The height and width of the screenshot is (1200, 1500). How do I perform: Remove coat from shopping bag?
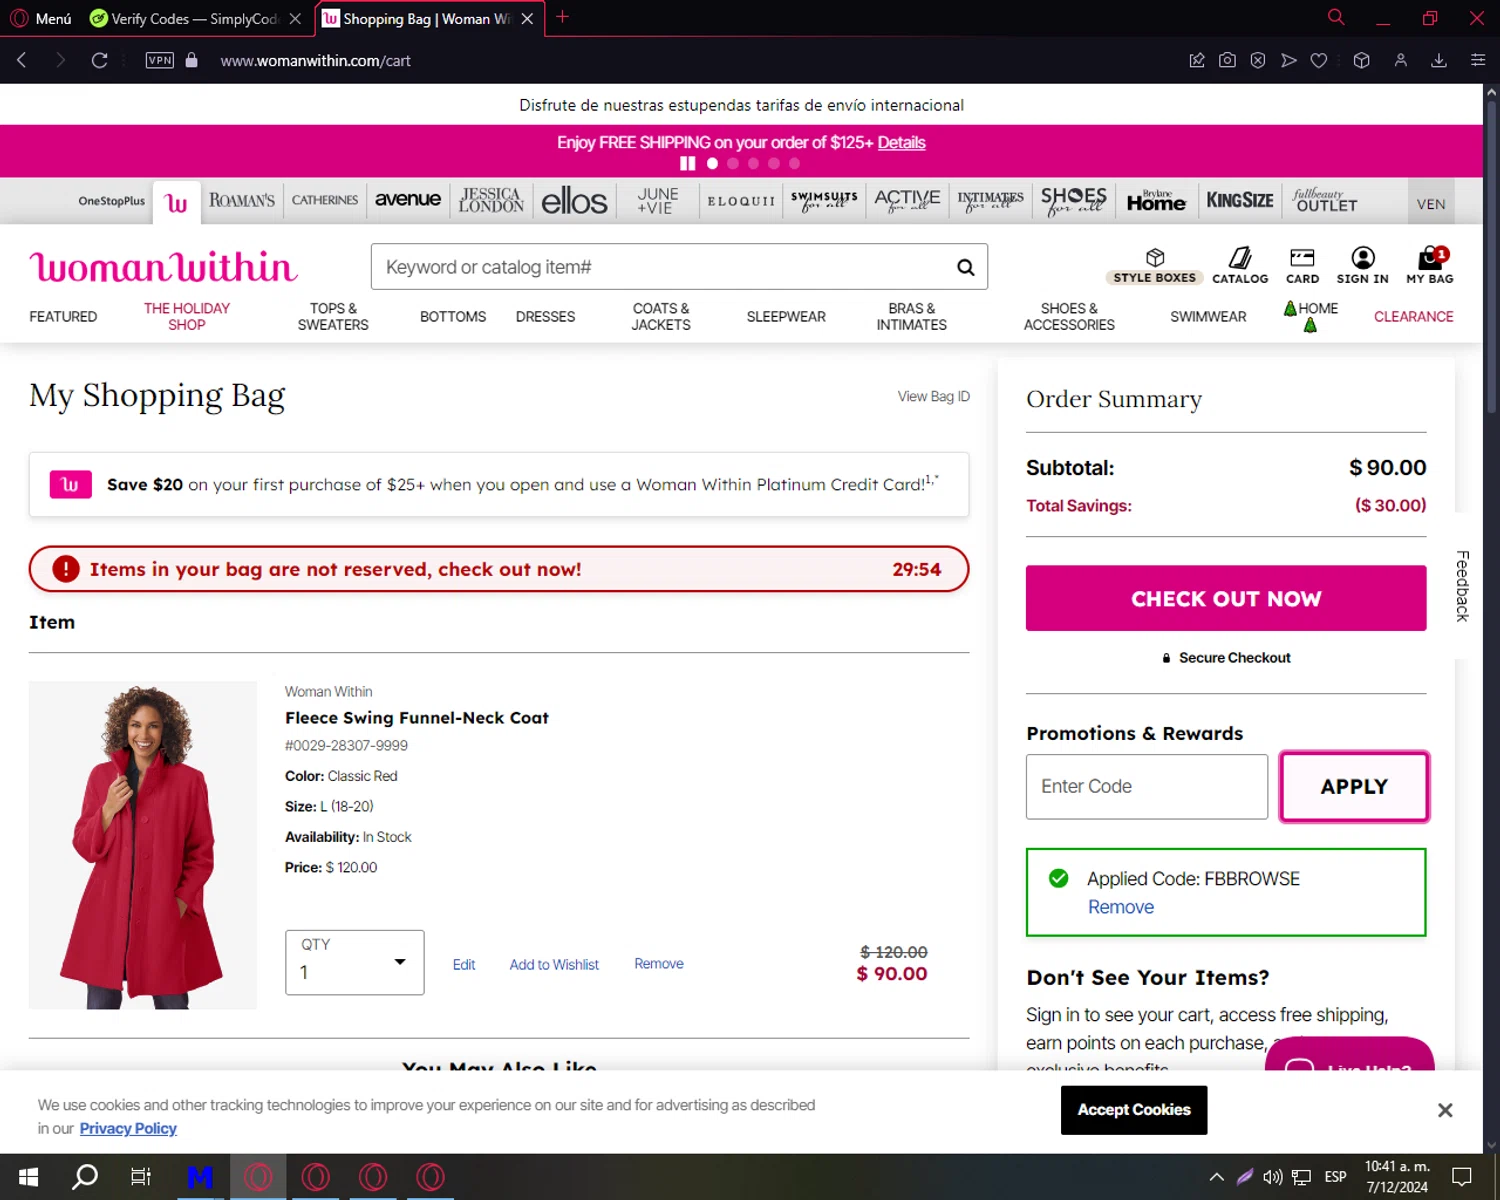click(659, 964)
